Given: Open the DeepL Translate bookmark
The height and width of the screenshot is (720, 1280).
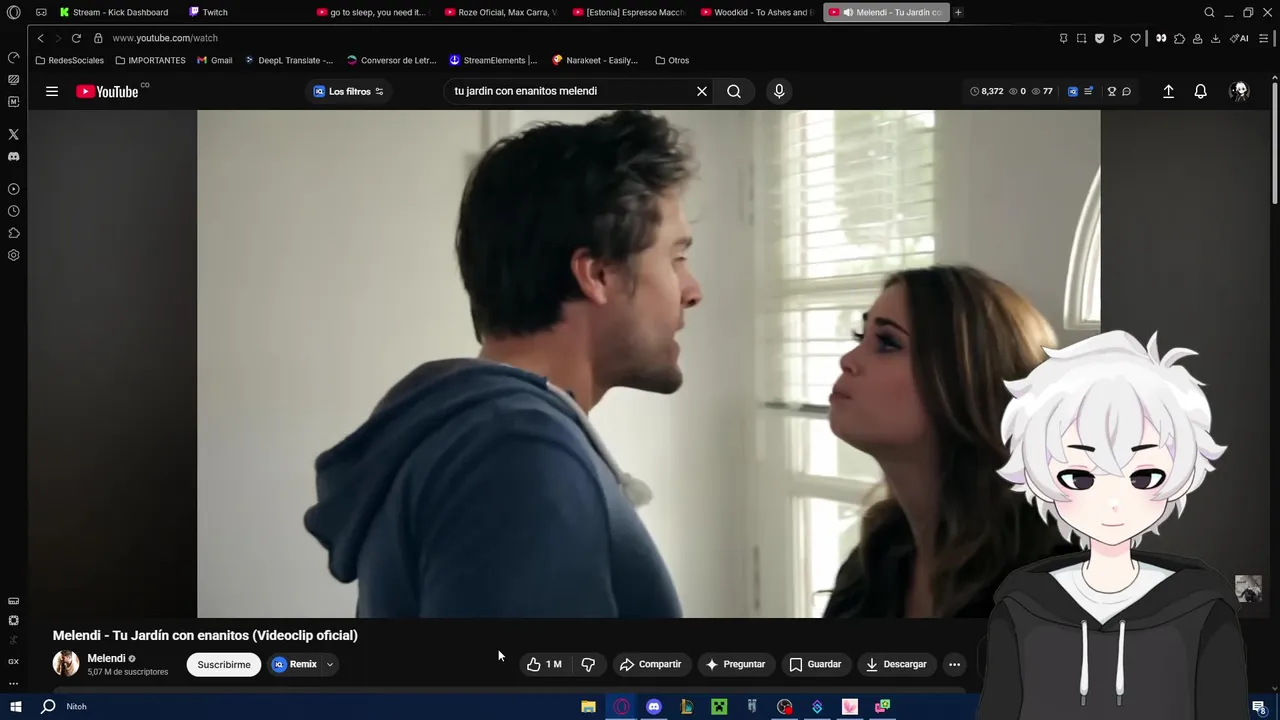Looking at the screenshot, I should click(x=288, y=60).
